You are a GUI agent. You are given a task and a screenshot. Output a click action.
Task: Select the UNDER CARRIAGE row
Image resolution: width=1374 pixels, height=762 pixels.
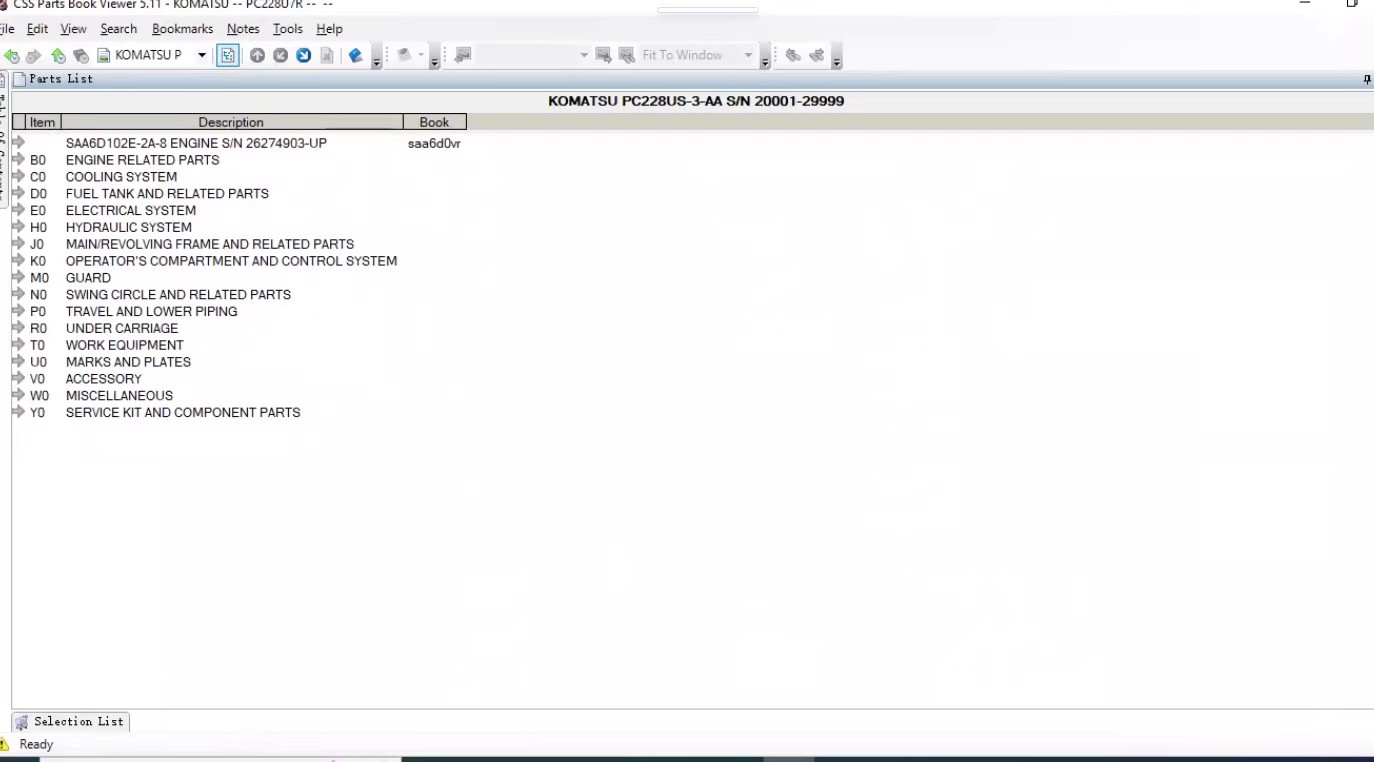pyautogui.click(x=122, y=328)
